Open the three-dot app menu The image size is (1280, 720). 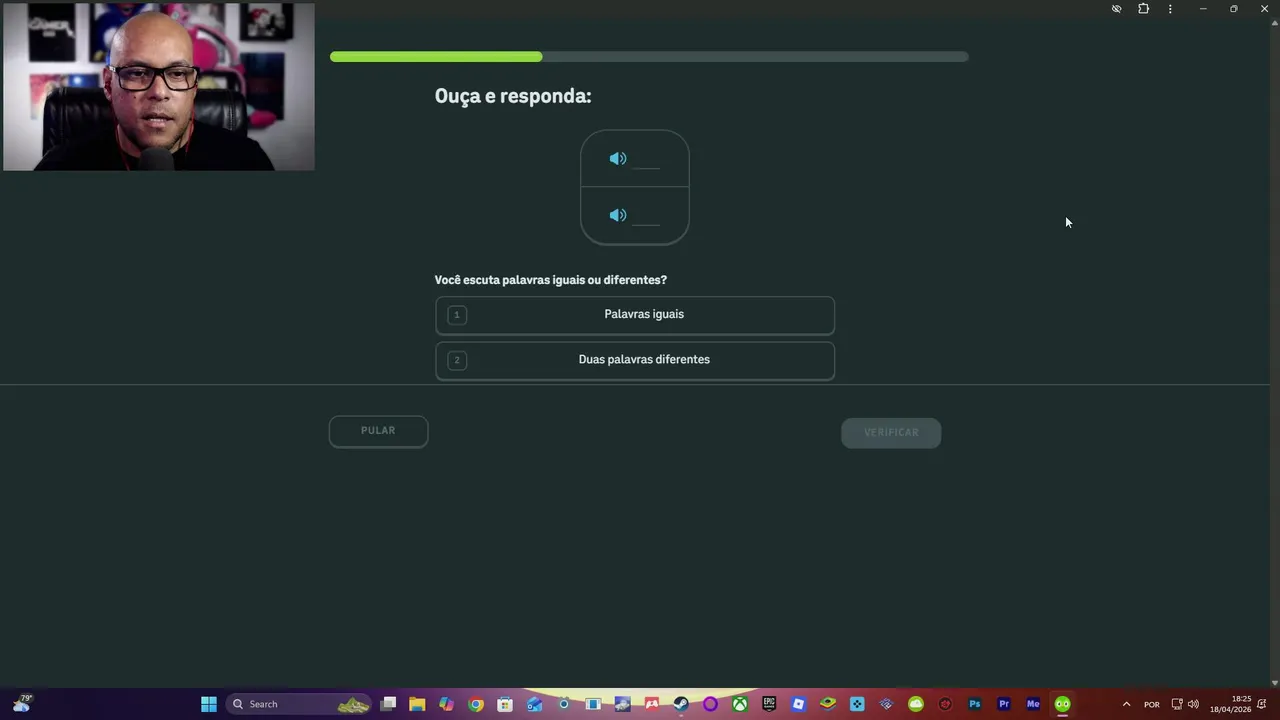pos(1170,9)
